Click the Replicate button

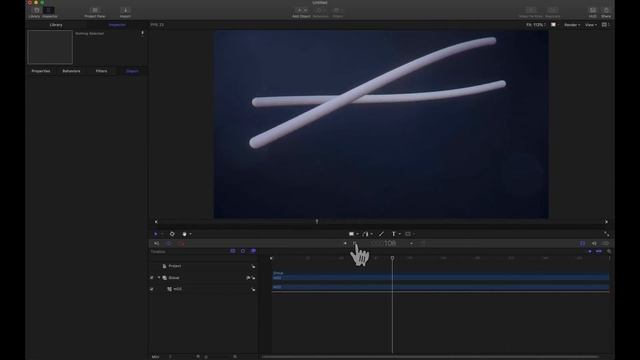(x=553, y=12)
